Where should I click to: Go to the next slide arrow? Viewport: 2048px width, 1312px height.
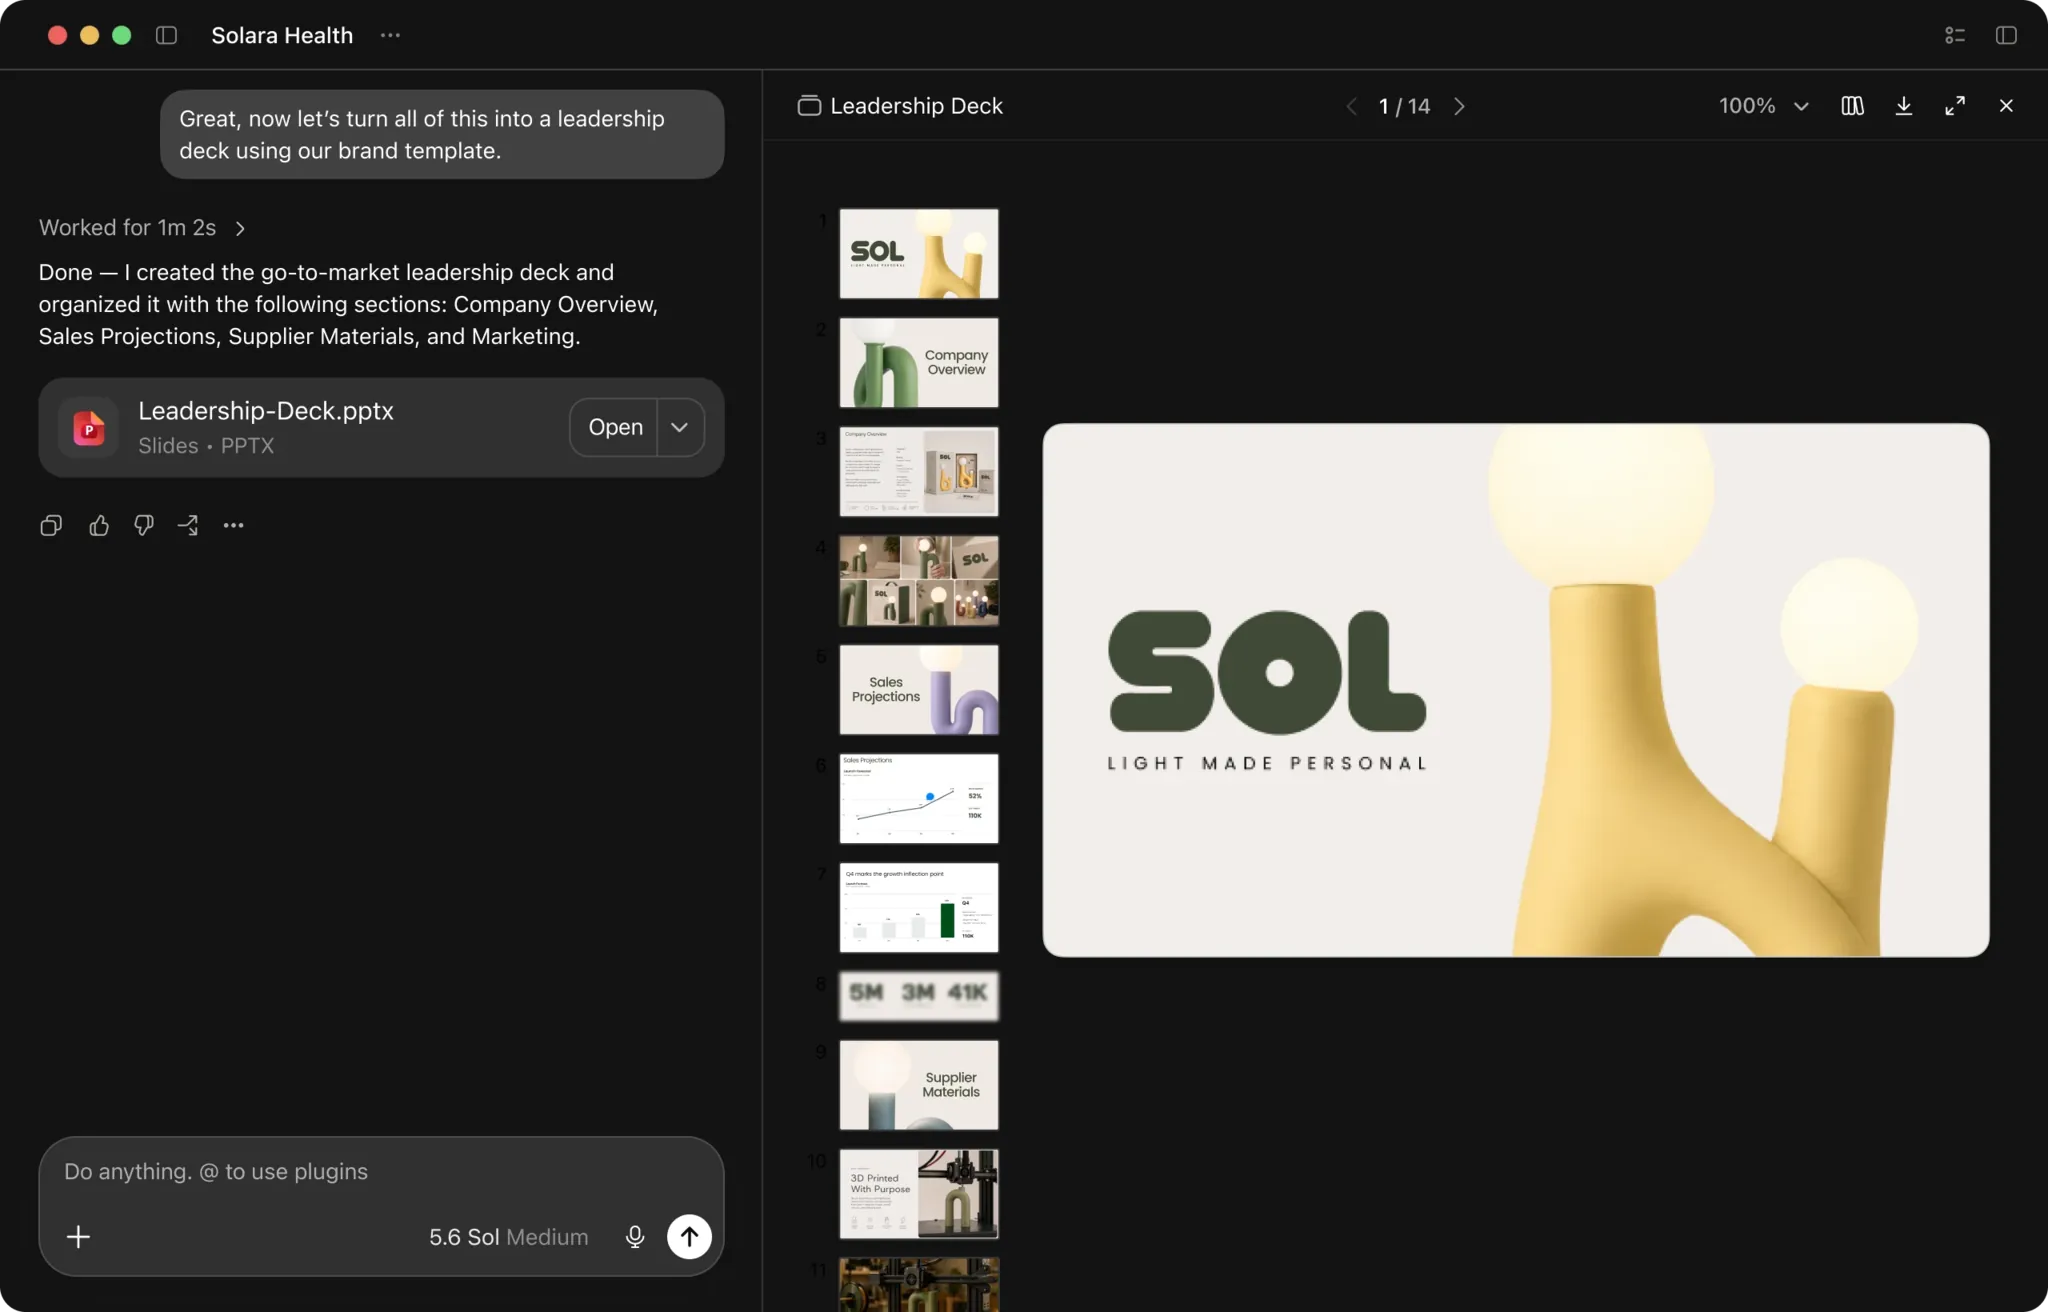coord(1459,106)
